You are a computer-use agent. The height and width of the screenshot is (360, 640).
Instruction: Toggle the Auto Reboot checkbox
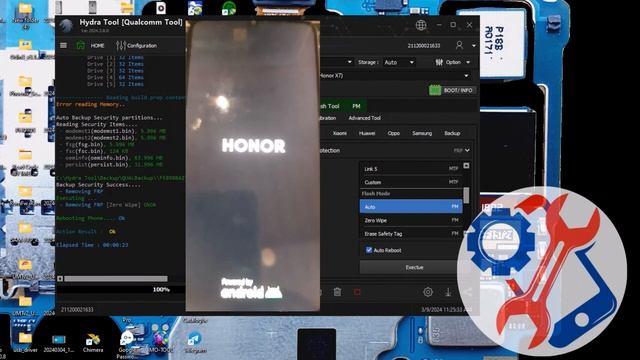pos(369,250)
